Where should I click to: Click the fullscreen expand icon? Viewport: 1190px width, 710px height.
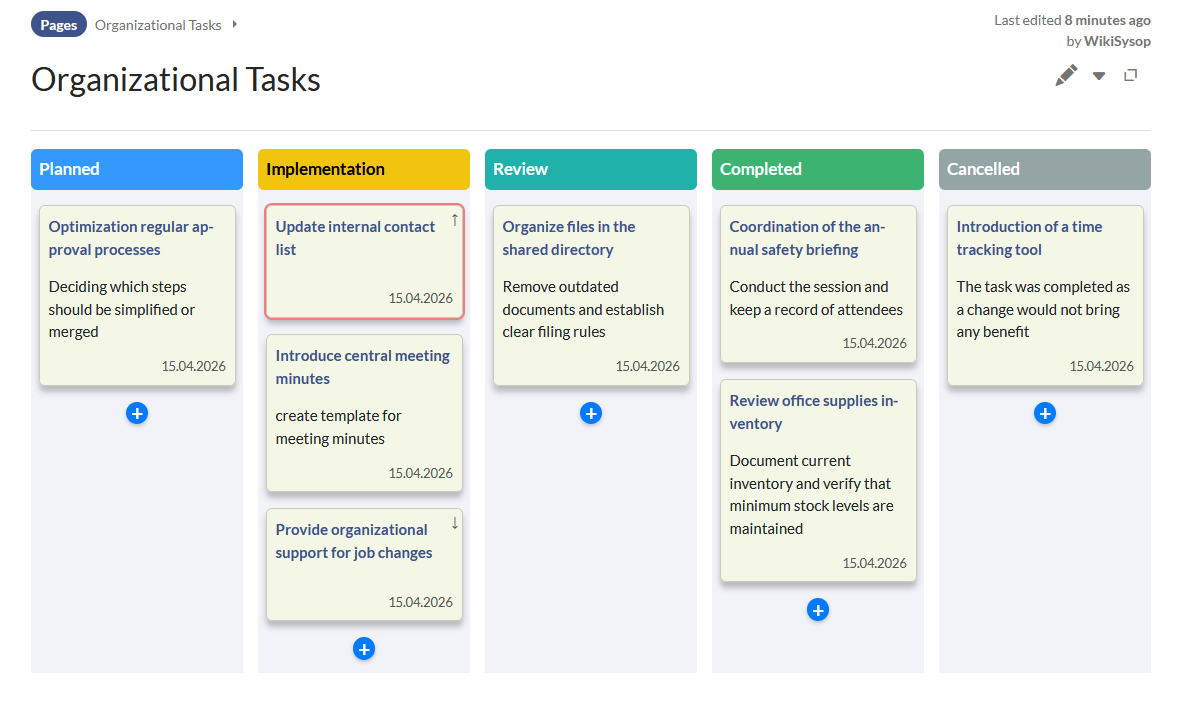click(1131, 75)
